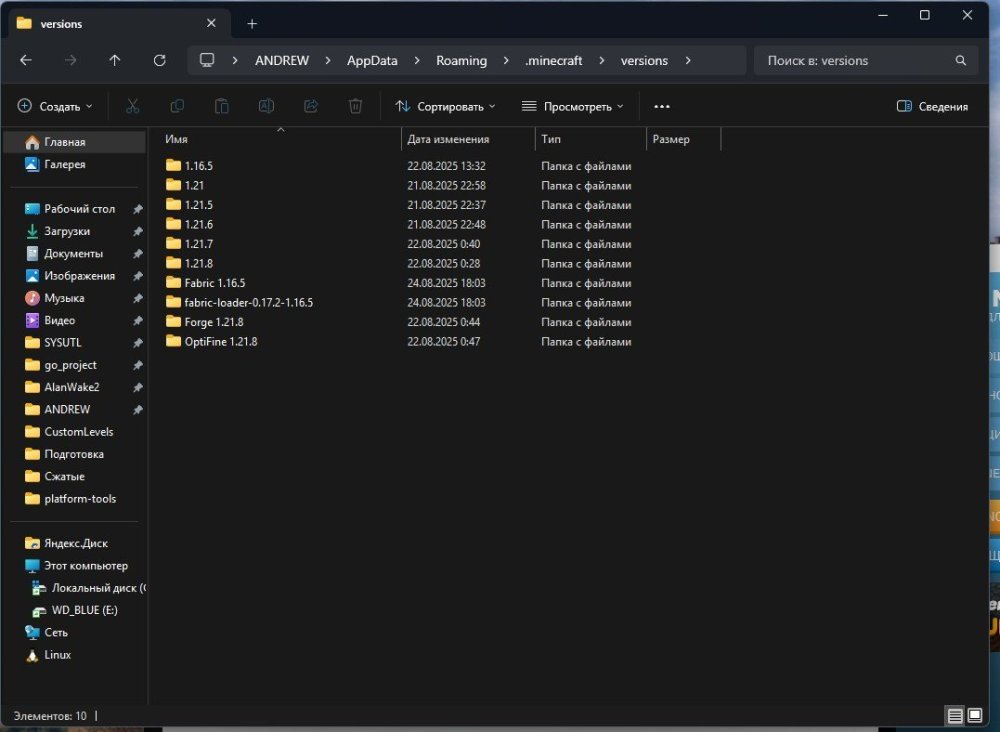Sort by the Дата изменения column header

[468, 139]
